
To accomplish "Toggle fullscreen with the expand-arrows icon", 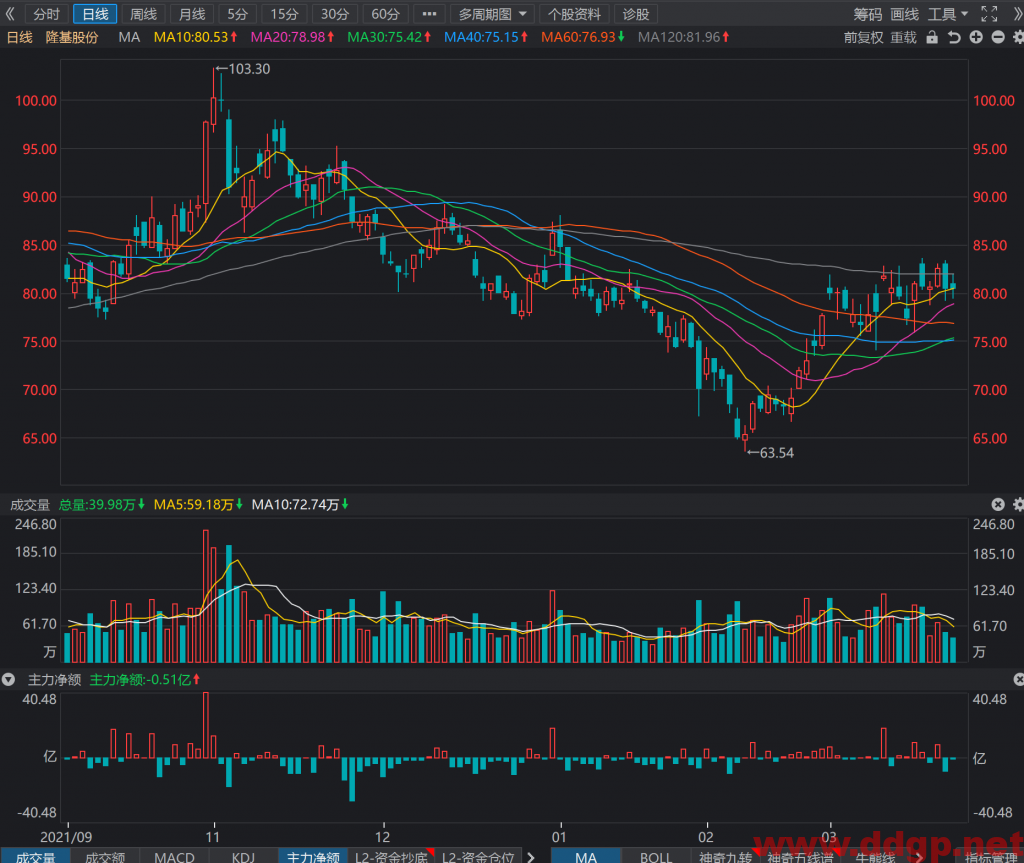I will point(989,14).
